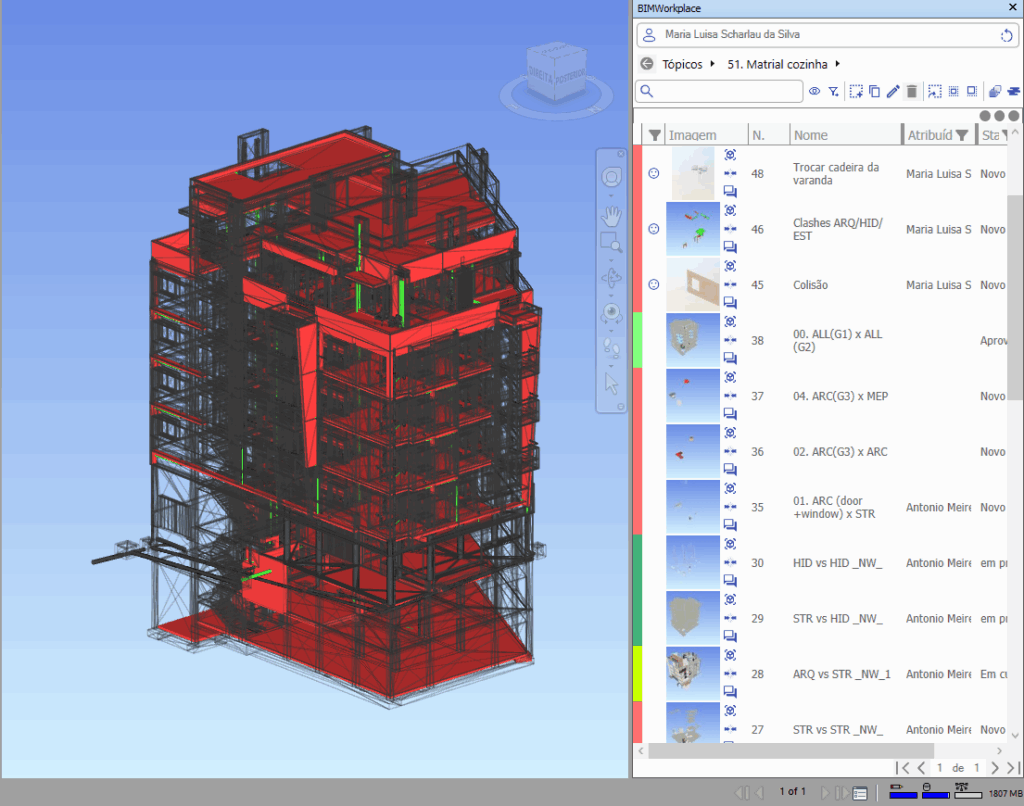Image resolution: width=1024 pixels, height=806 pixels.
Task: Click the dashed-box arrow selection icon
Action: 935,91
